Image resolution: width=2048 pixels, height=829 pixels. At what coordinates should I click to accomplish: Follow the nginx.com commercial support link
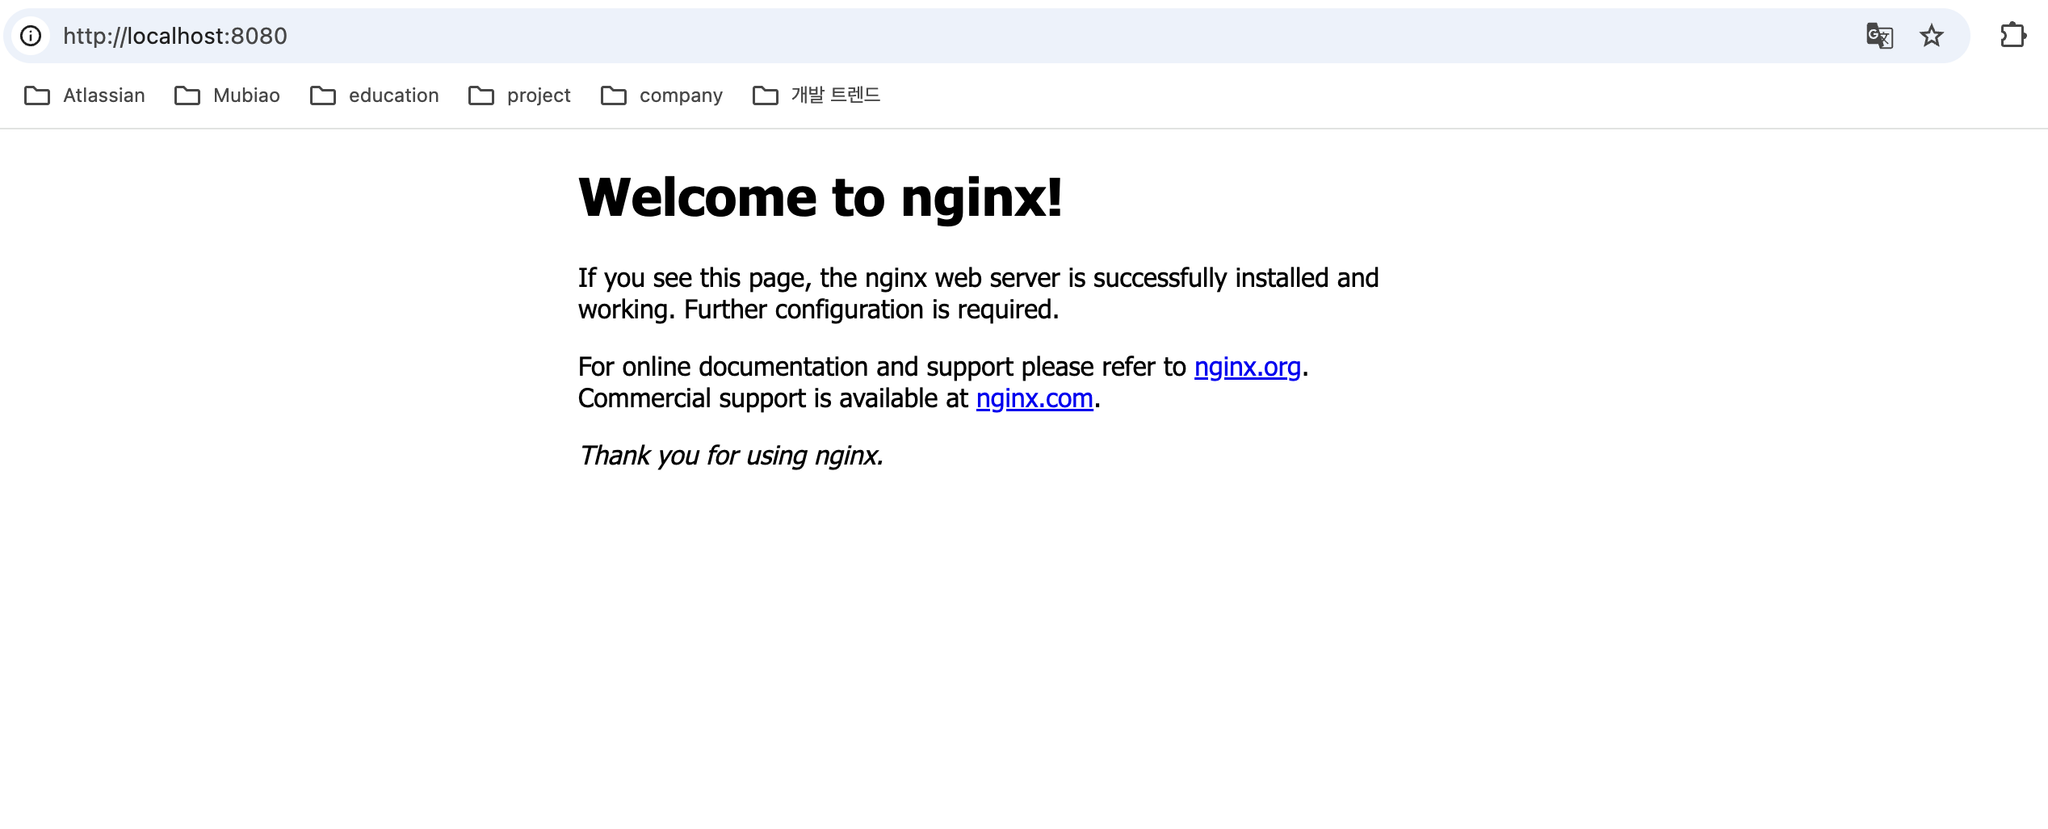(x=1034, y=399)
